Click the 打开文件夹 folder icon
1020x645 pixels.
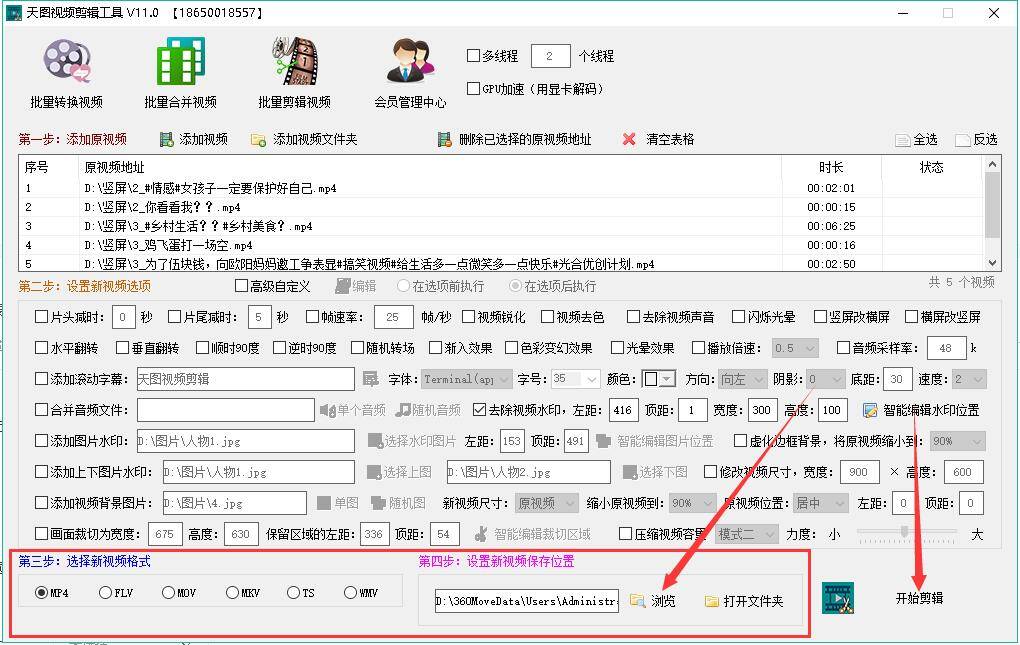712,601
